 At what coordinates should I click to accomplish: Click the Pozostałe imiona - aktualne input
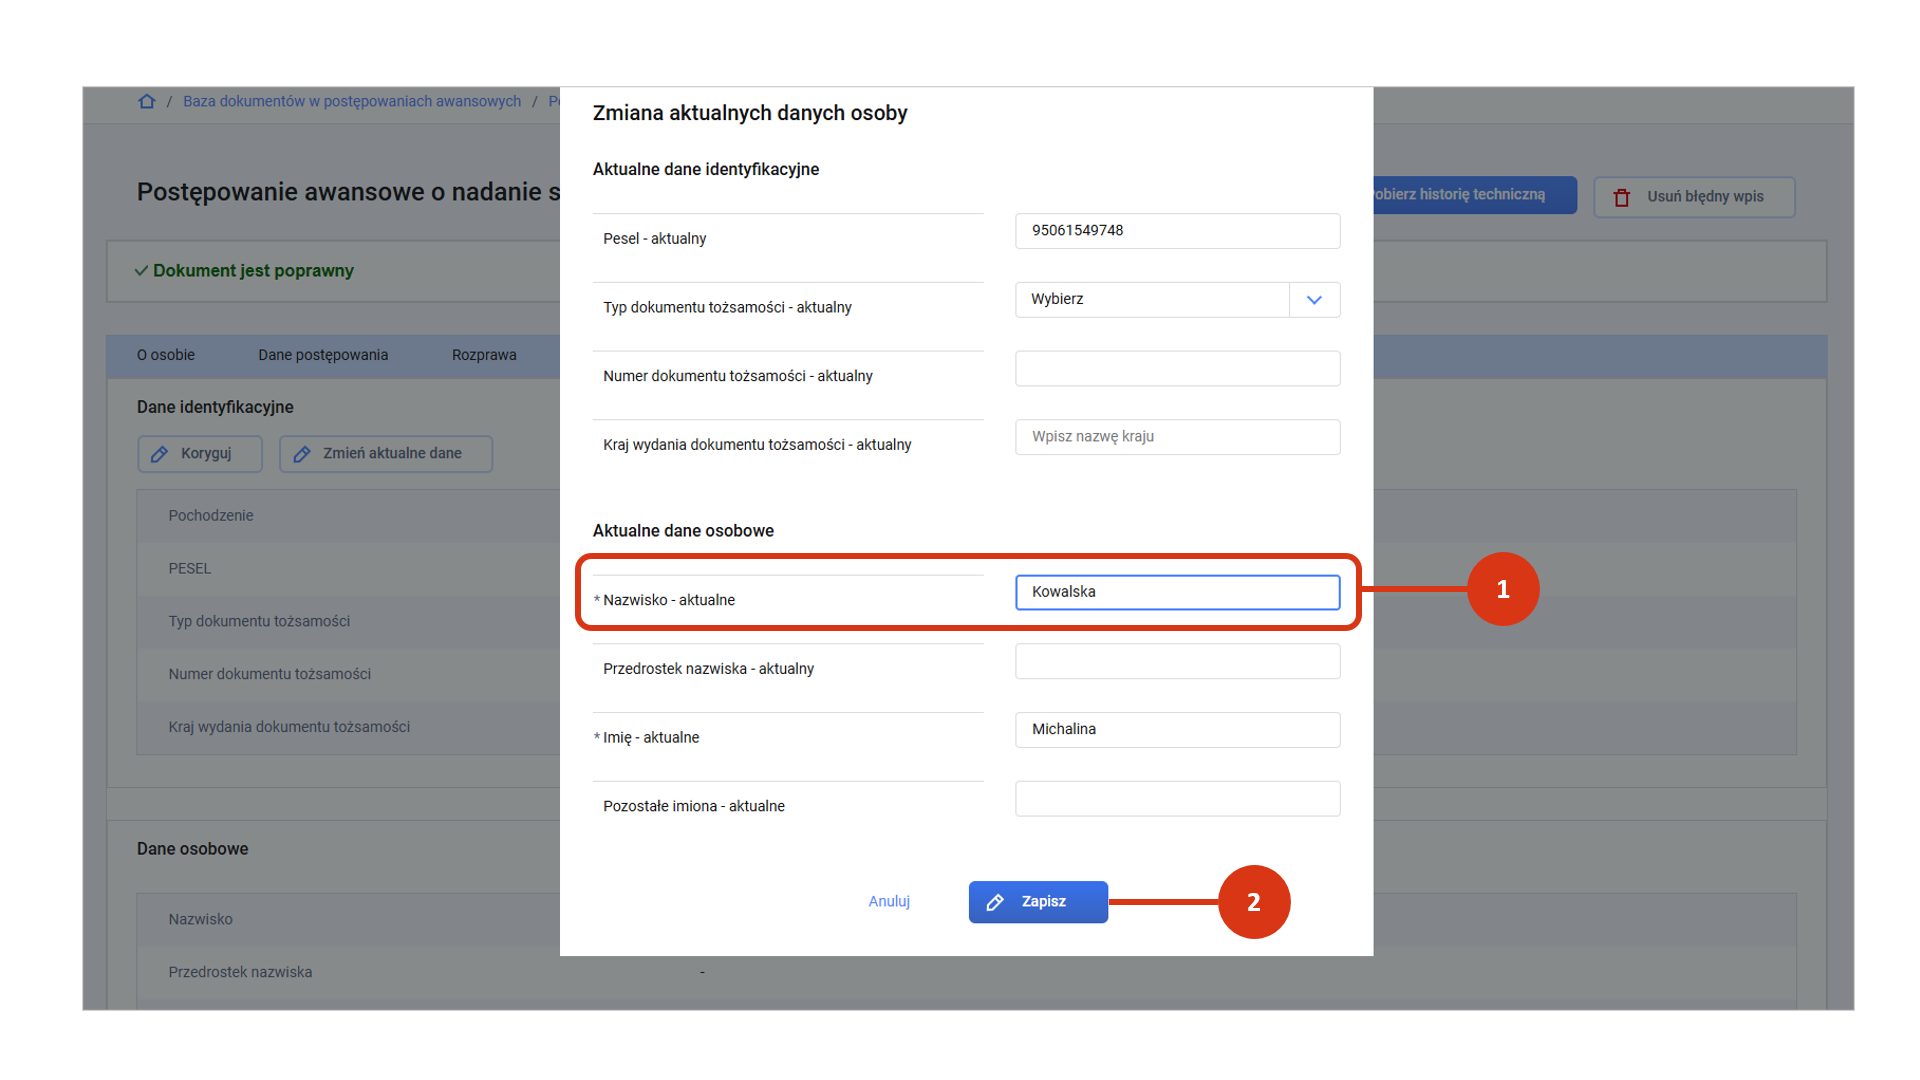(1177, 799)
